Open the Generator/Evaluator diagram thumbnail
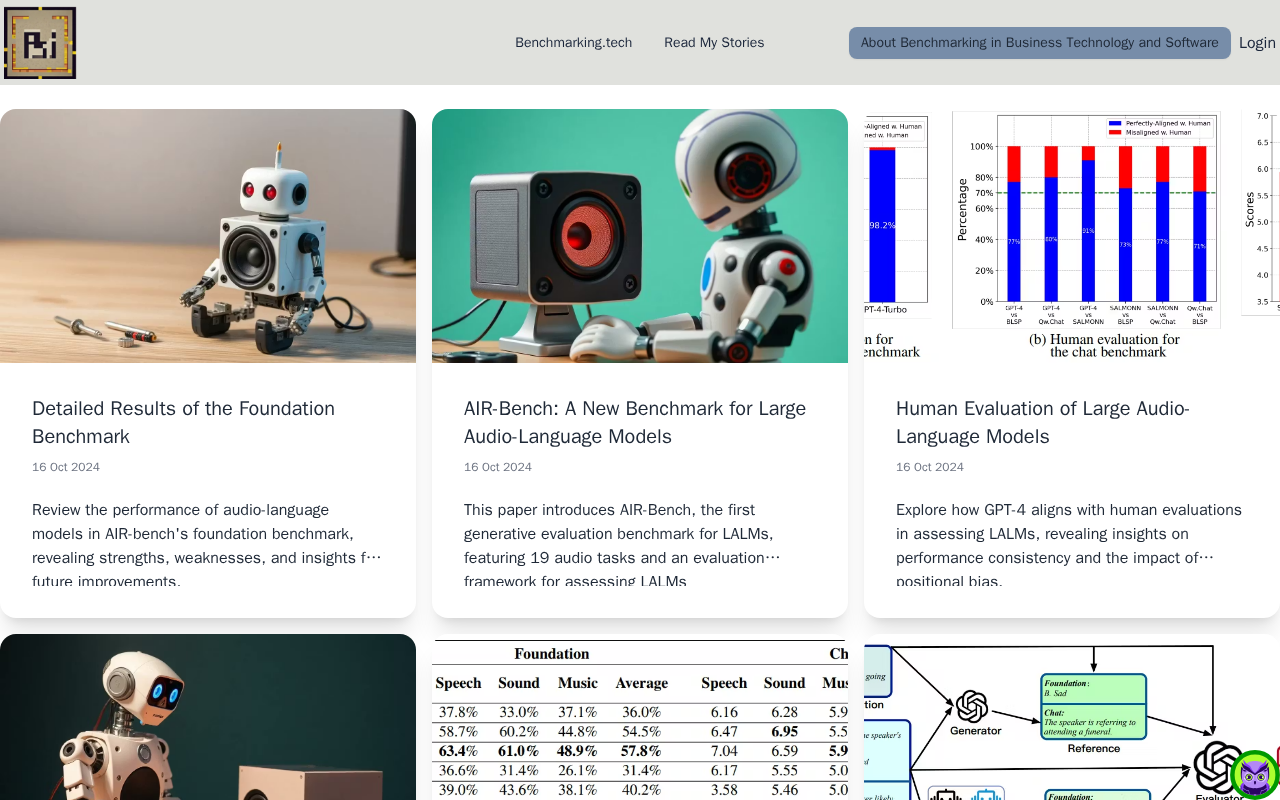 (x=1072, y=717)
